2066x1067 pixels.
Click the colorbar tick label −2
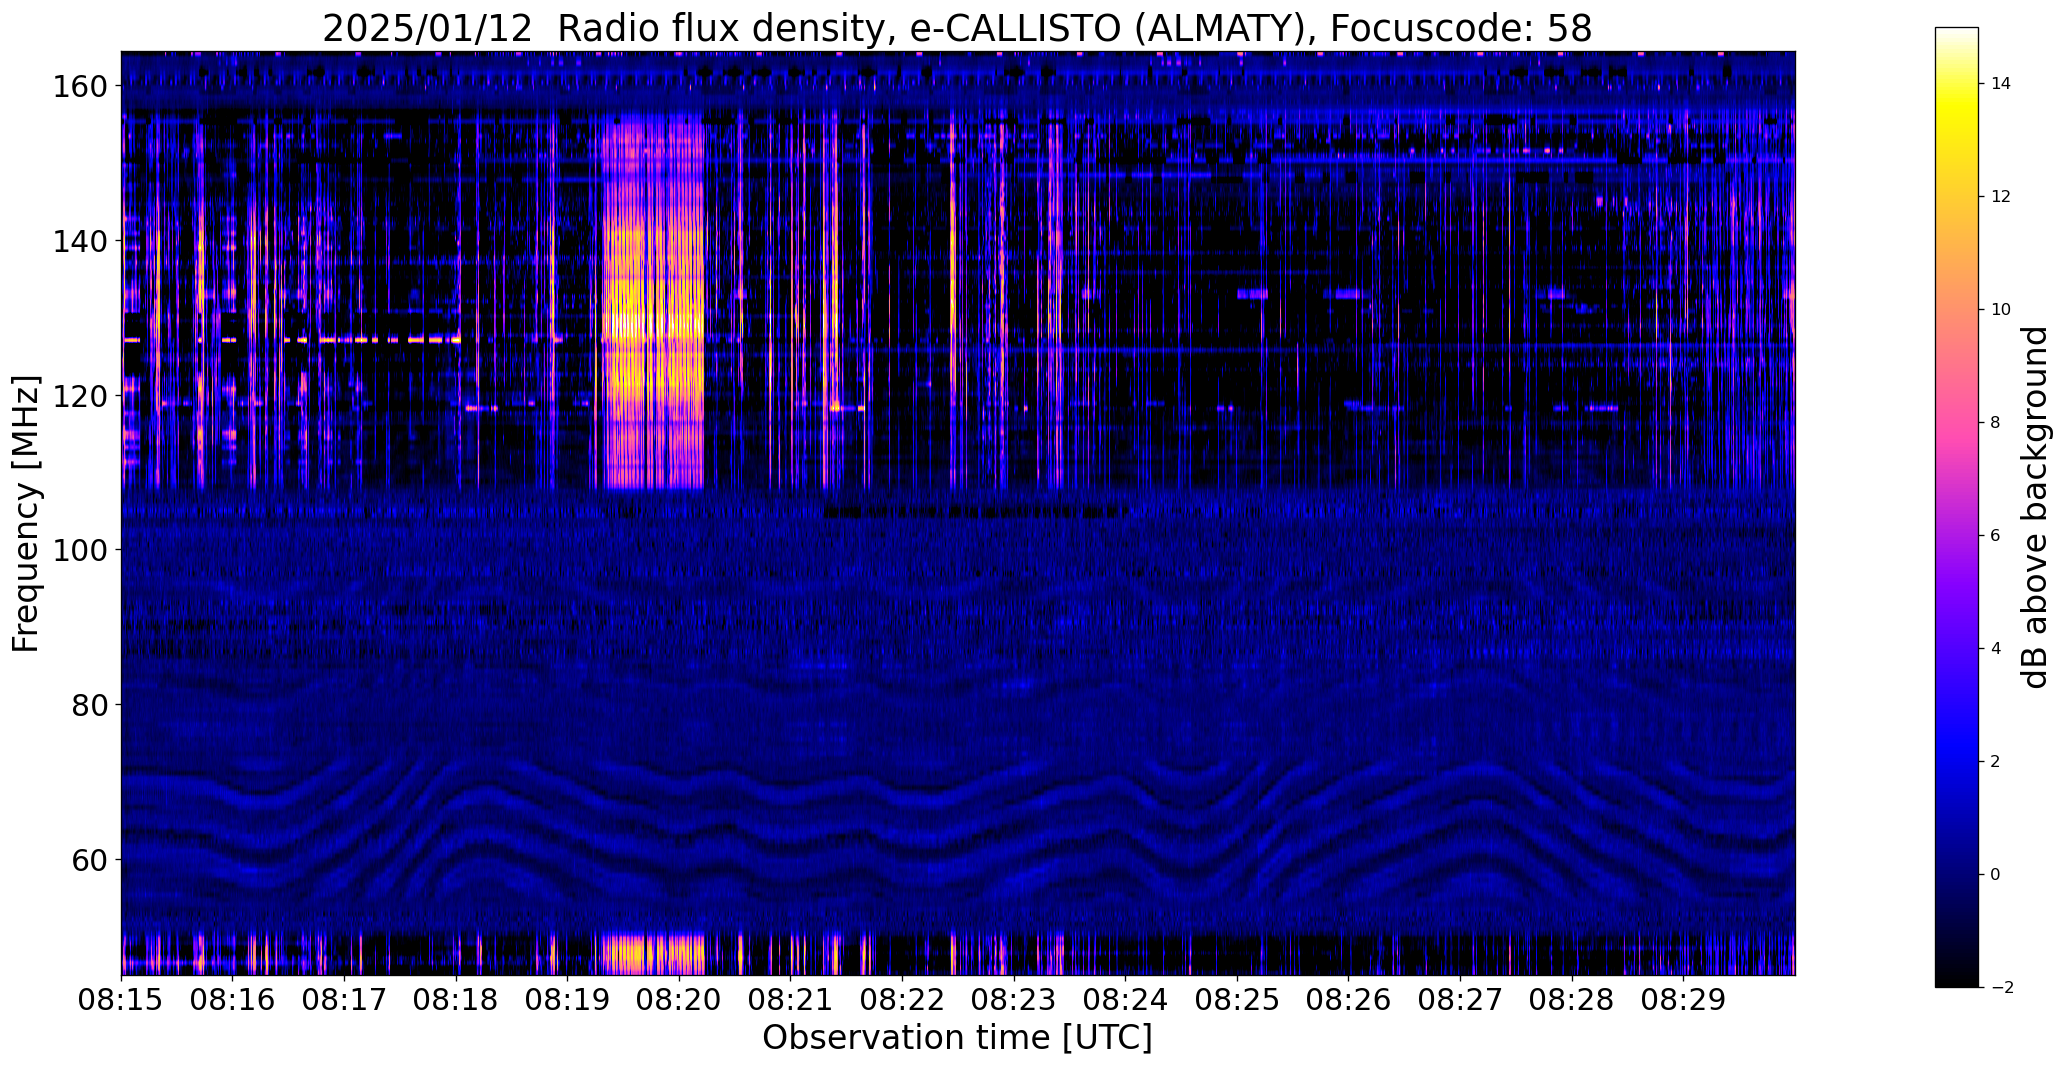[x=2002, y=988]
